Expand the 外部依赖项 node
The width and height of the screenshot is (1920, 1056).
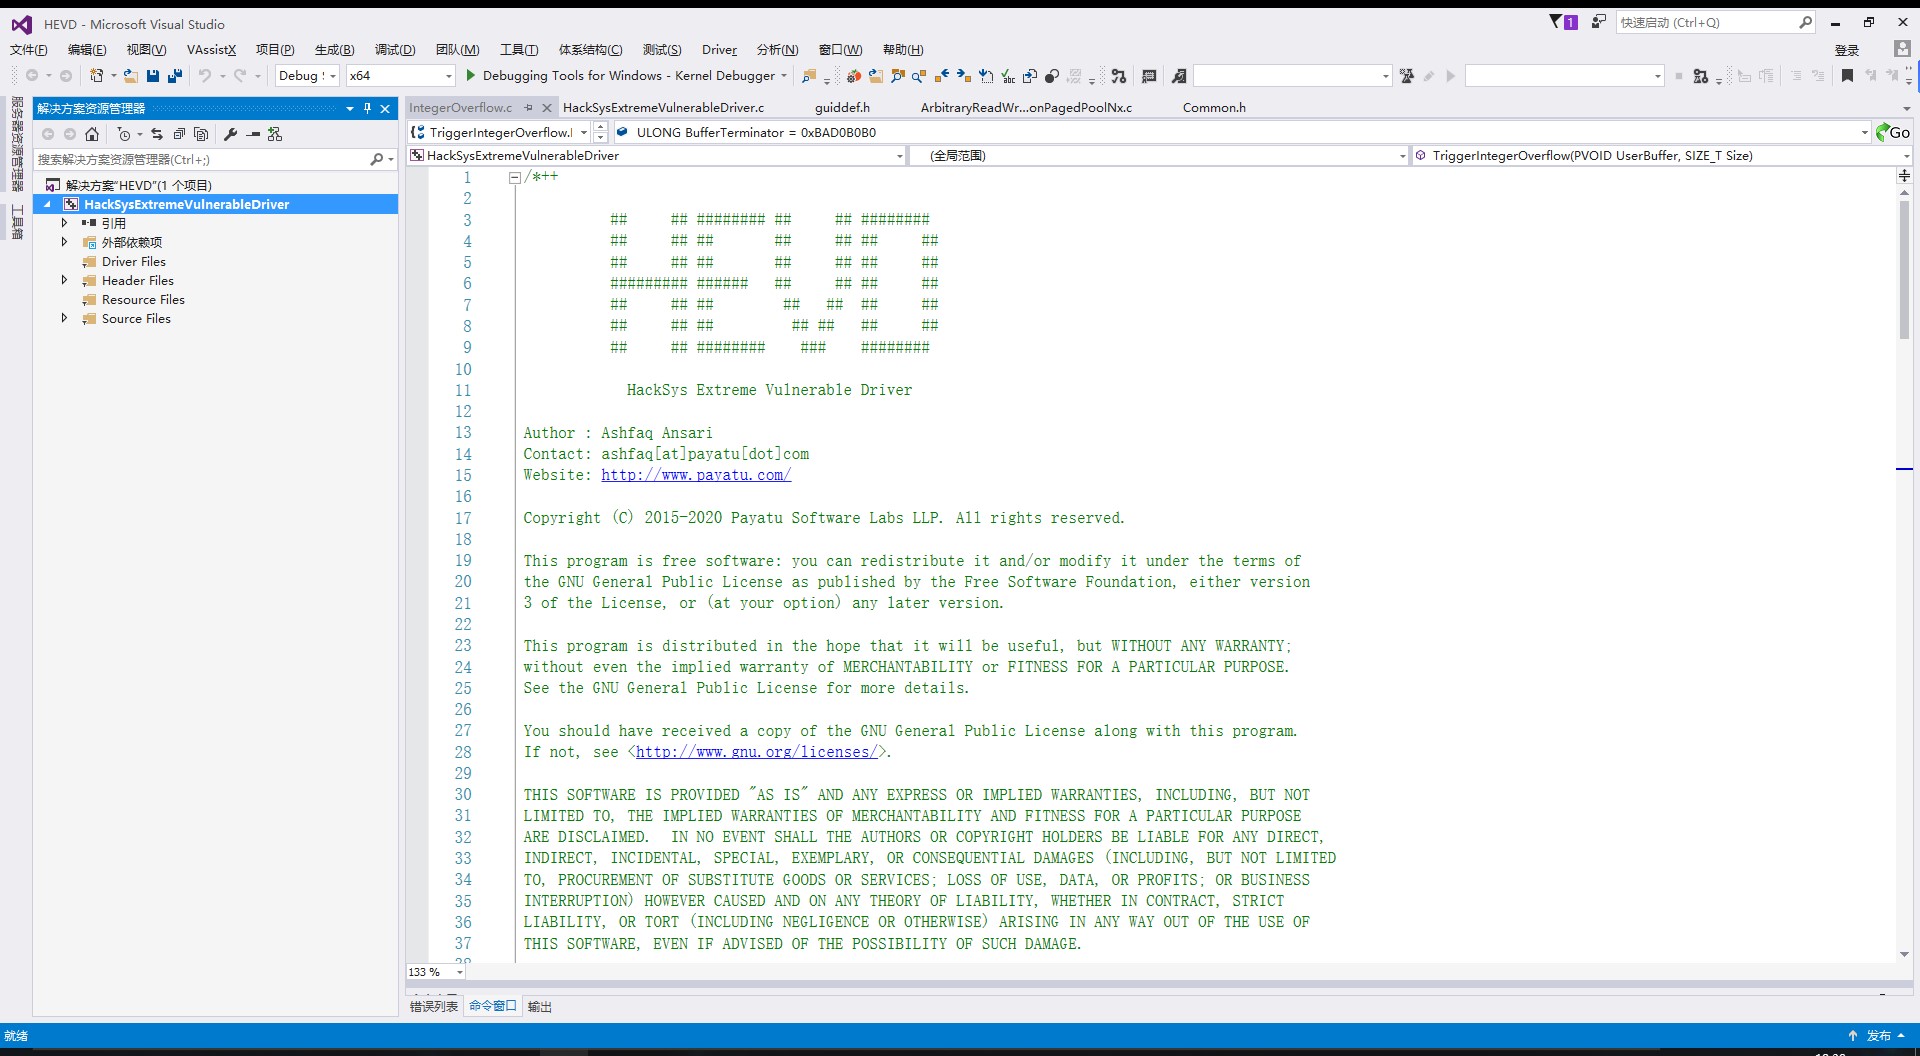coord(64,242)
